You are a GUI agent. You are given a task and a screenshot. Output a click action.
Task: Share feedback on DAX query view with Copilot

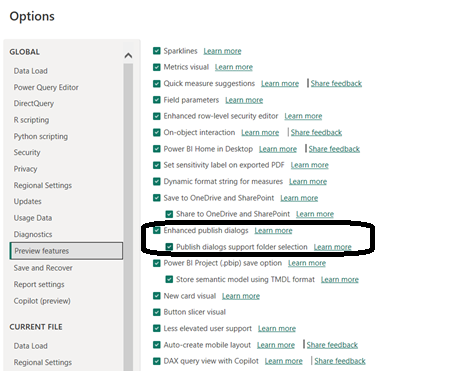point(340,361)
